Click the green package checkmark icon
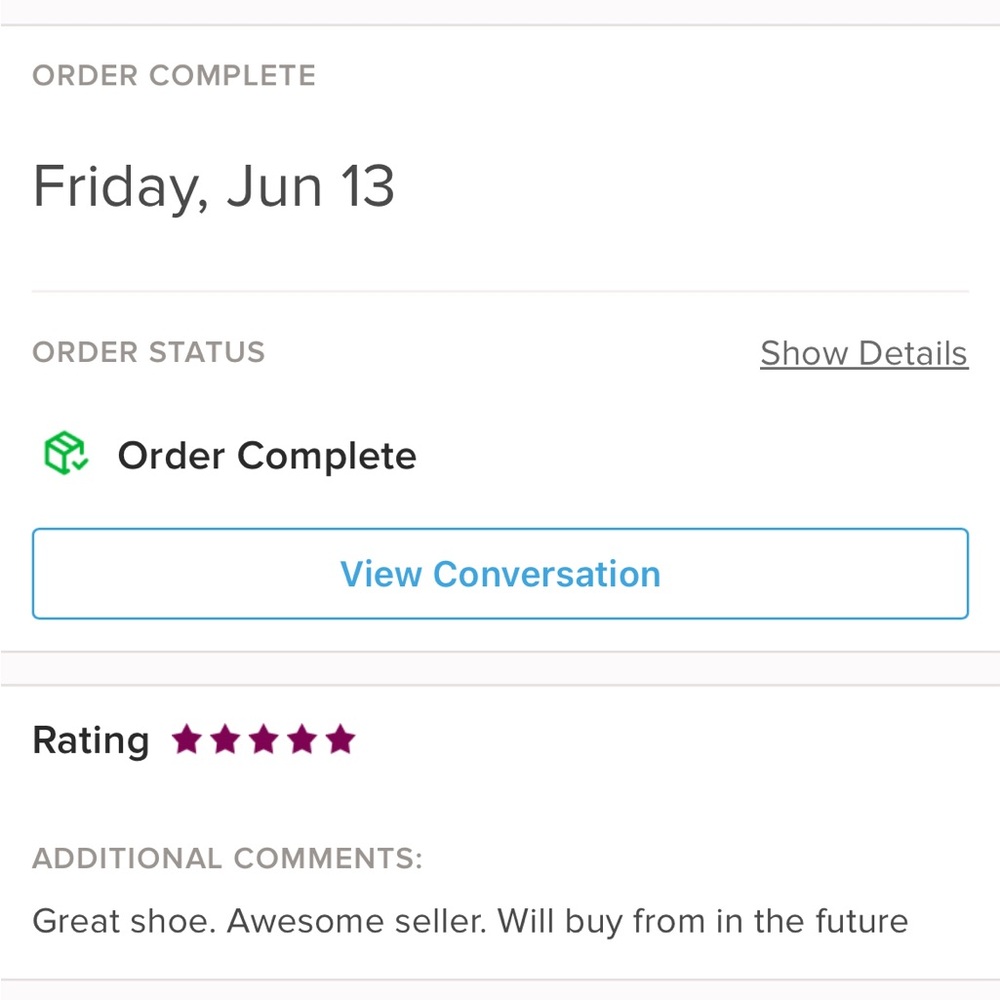The width and height of the screenshot is (1000, 1000). coord(66,453)
